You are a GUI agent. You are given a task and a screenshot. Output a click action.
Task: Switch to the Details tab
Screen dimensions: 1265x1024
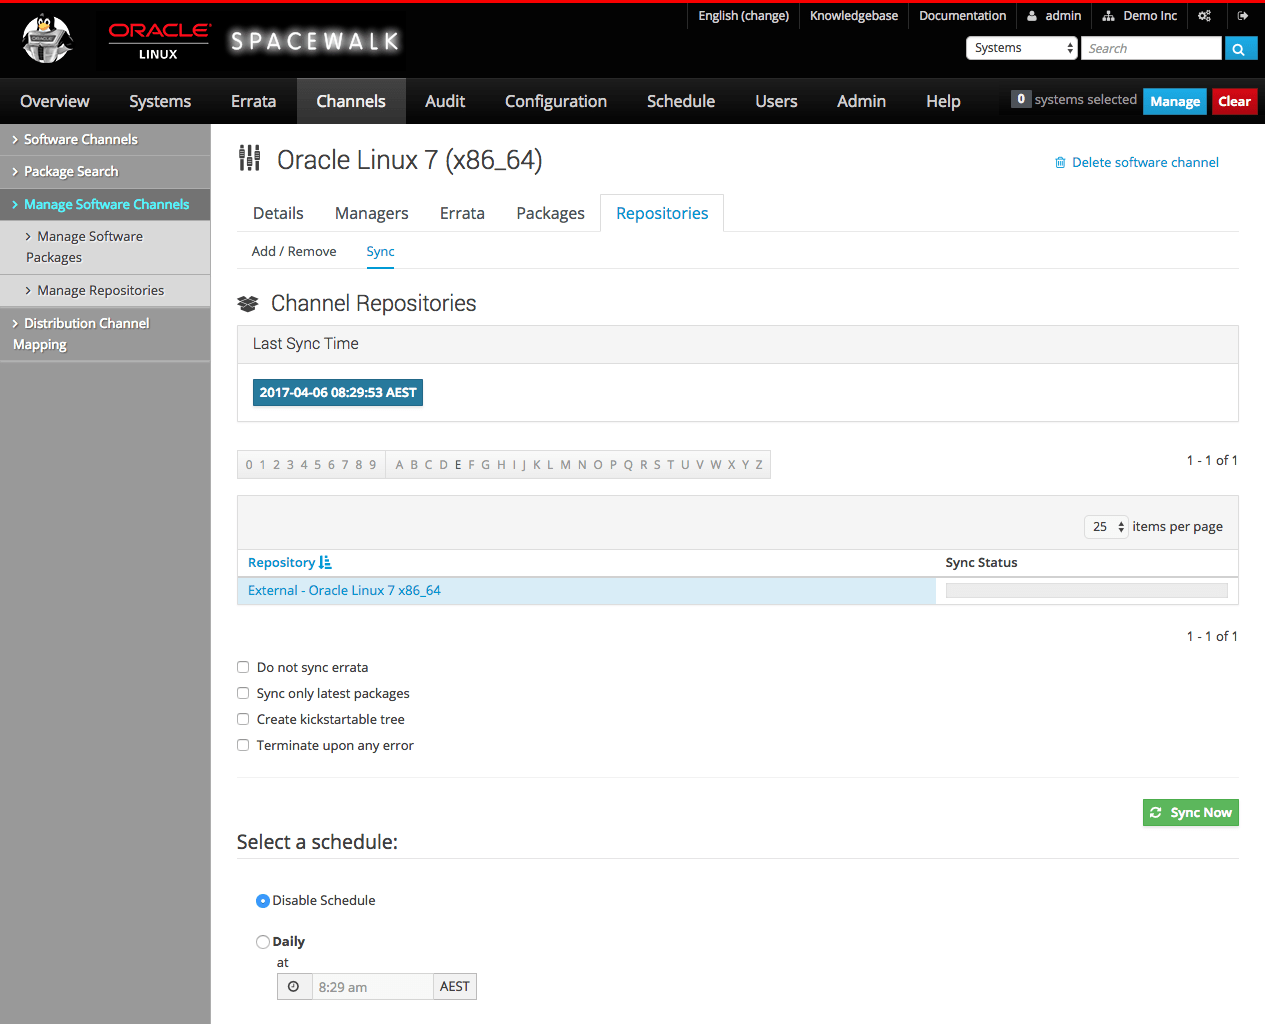click(x=278, y=213)
